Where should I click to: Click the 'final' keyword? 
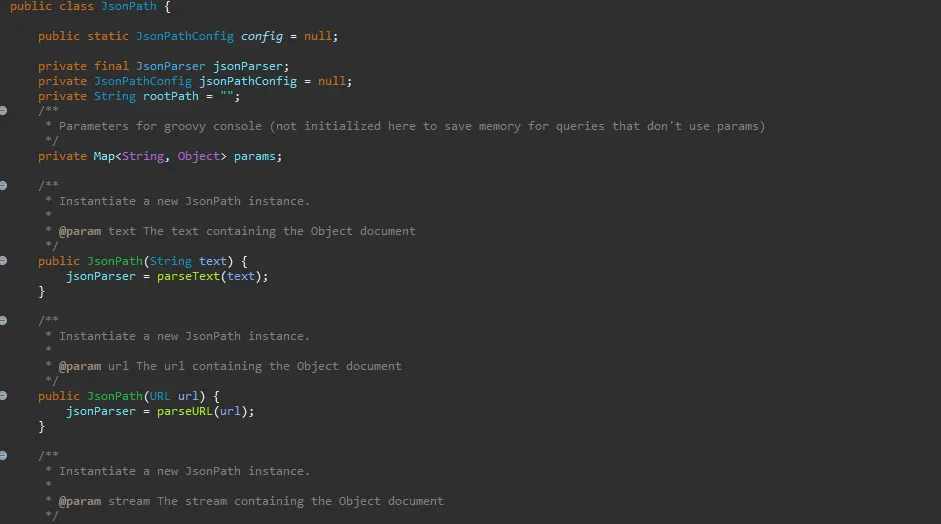112,66
